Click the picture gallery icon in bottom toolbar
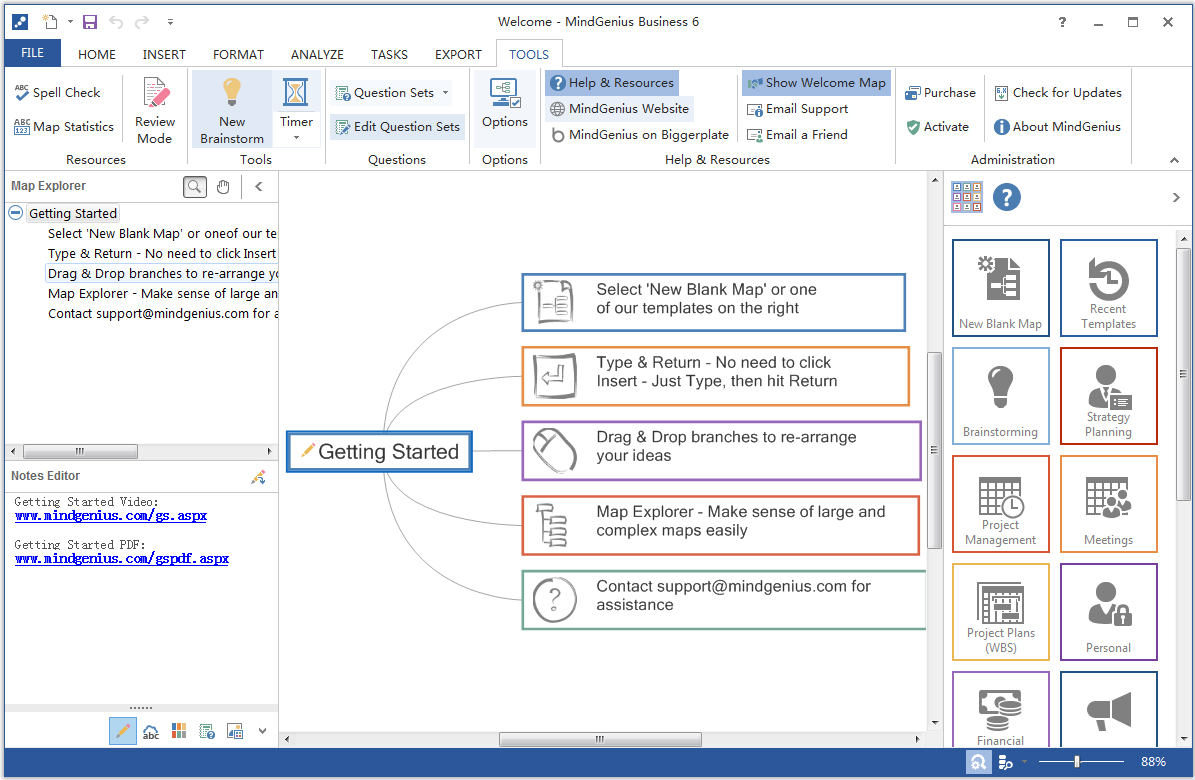The height and width of the screenshot is (780, 1195). tap(235, 731)
